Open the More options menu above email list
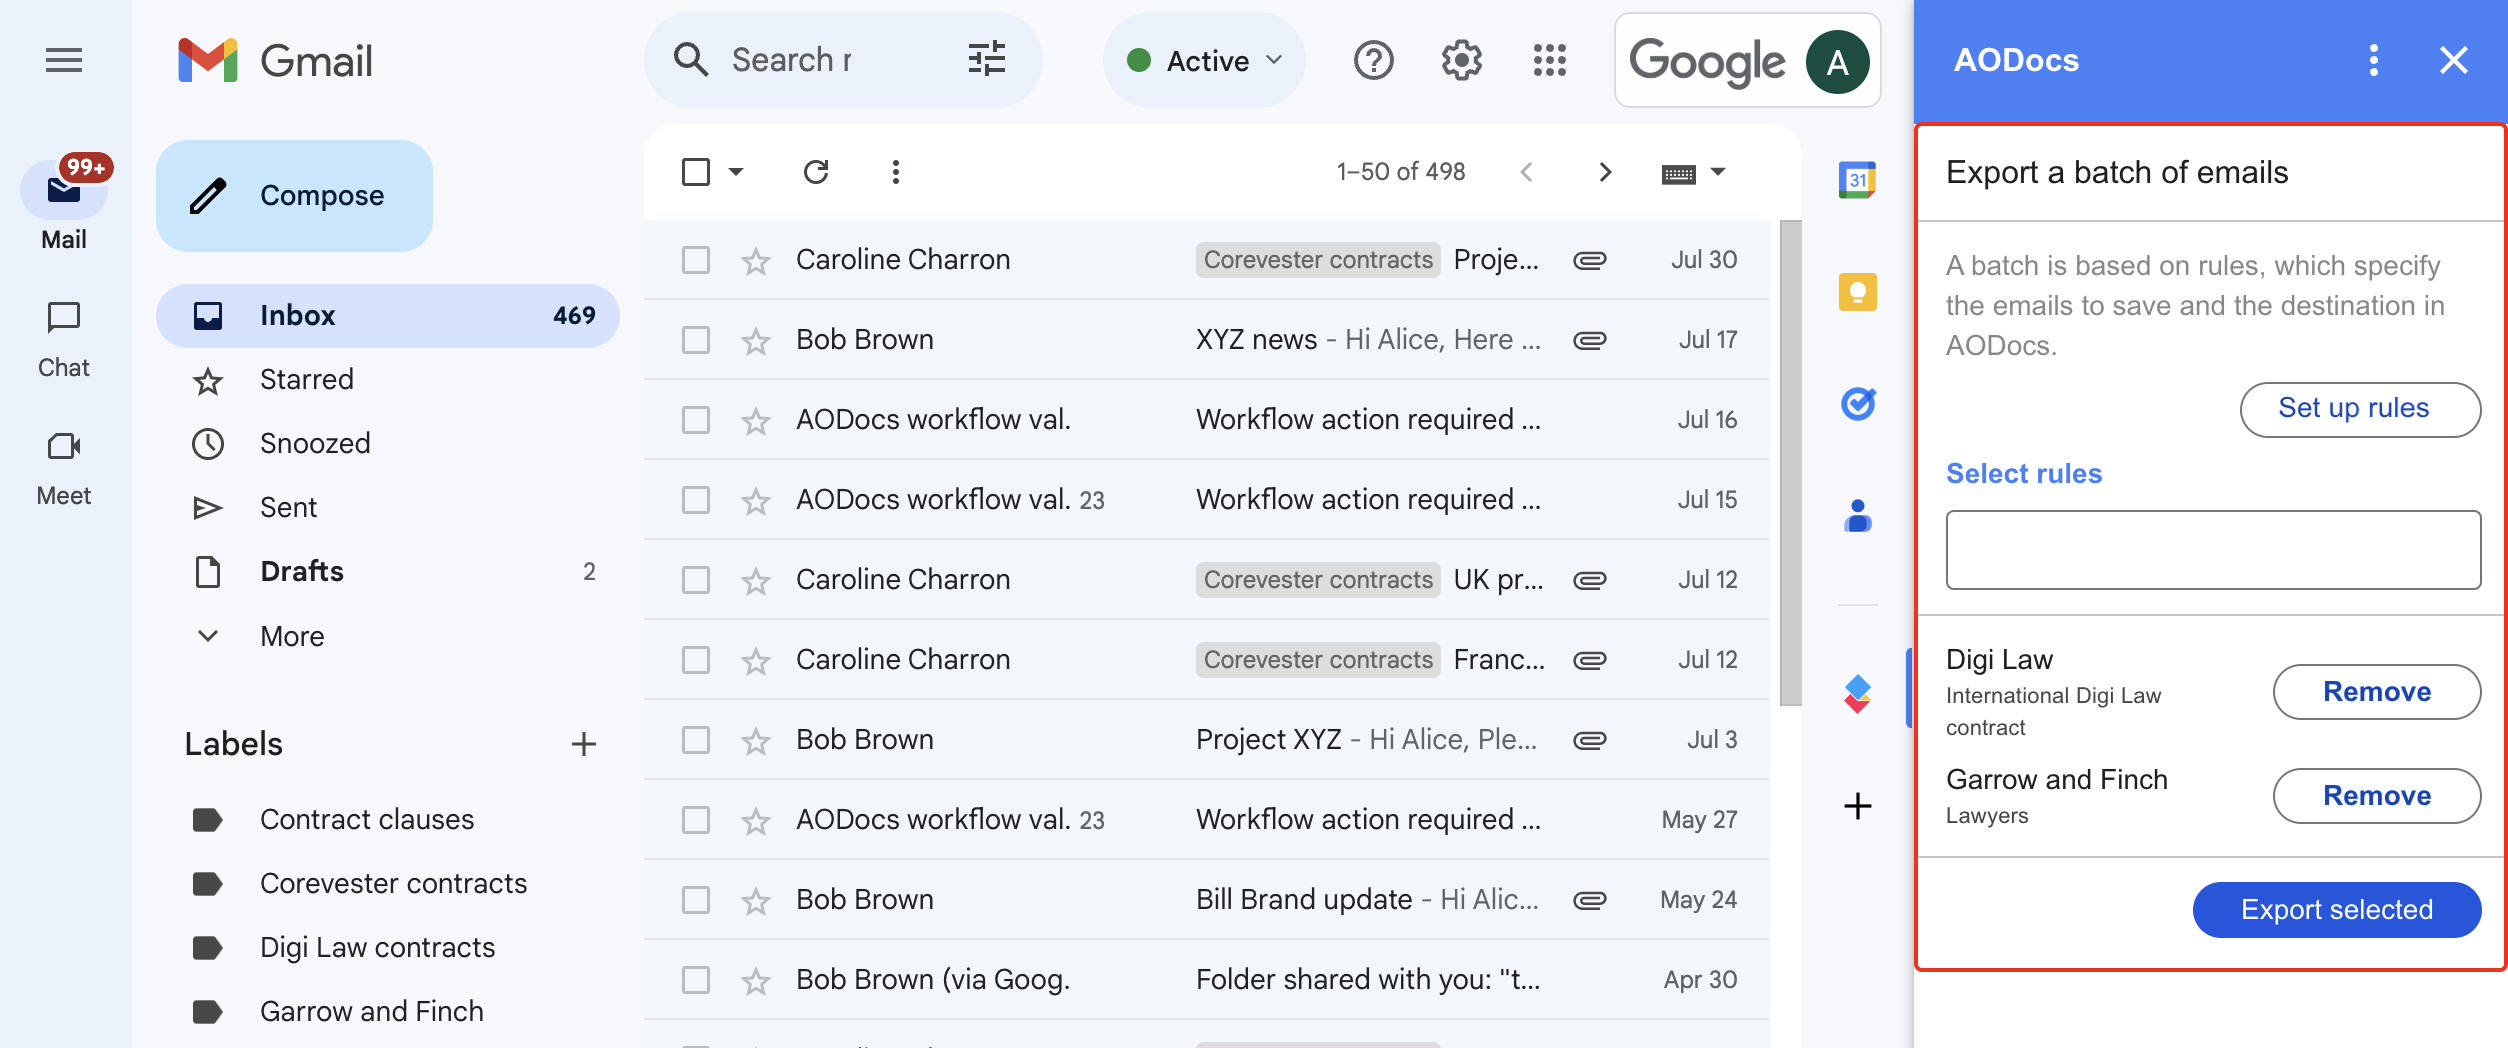The image size is (2508, 1048). 895,172
